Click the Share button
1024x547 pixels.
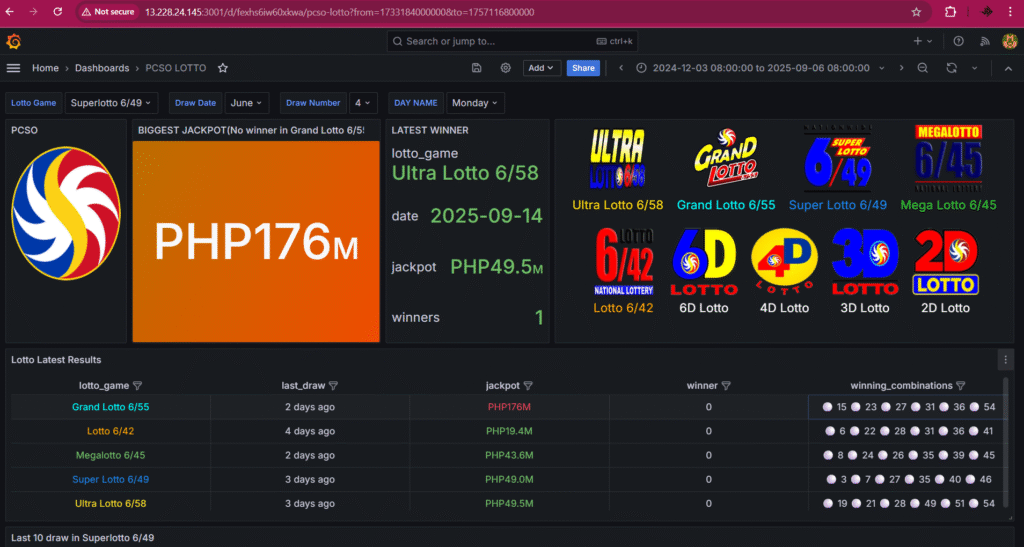[583, 68]
